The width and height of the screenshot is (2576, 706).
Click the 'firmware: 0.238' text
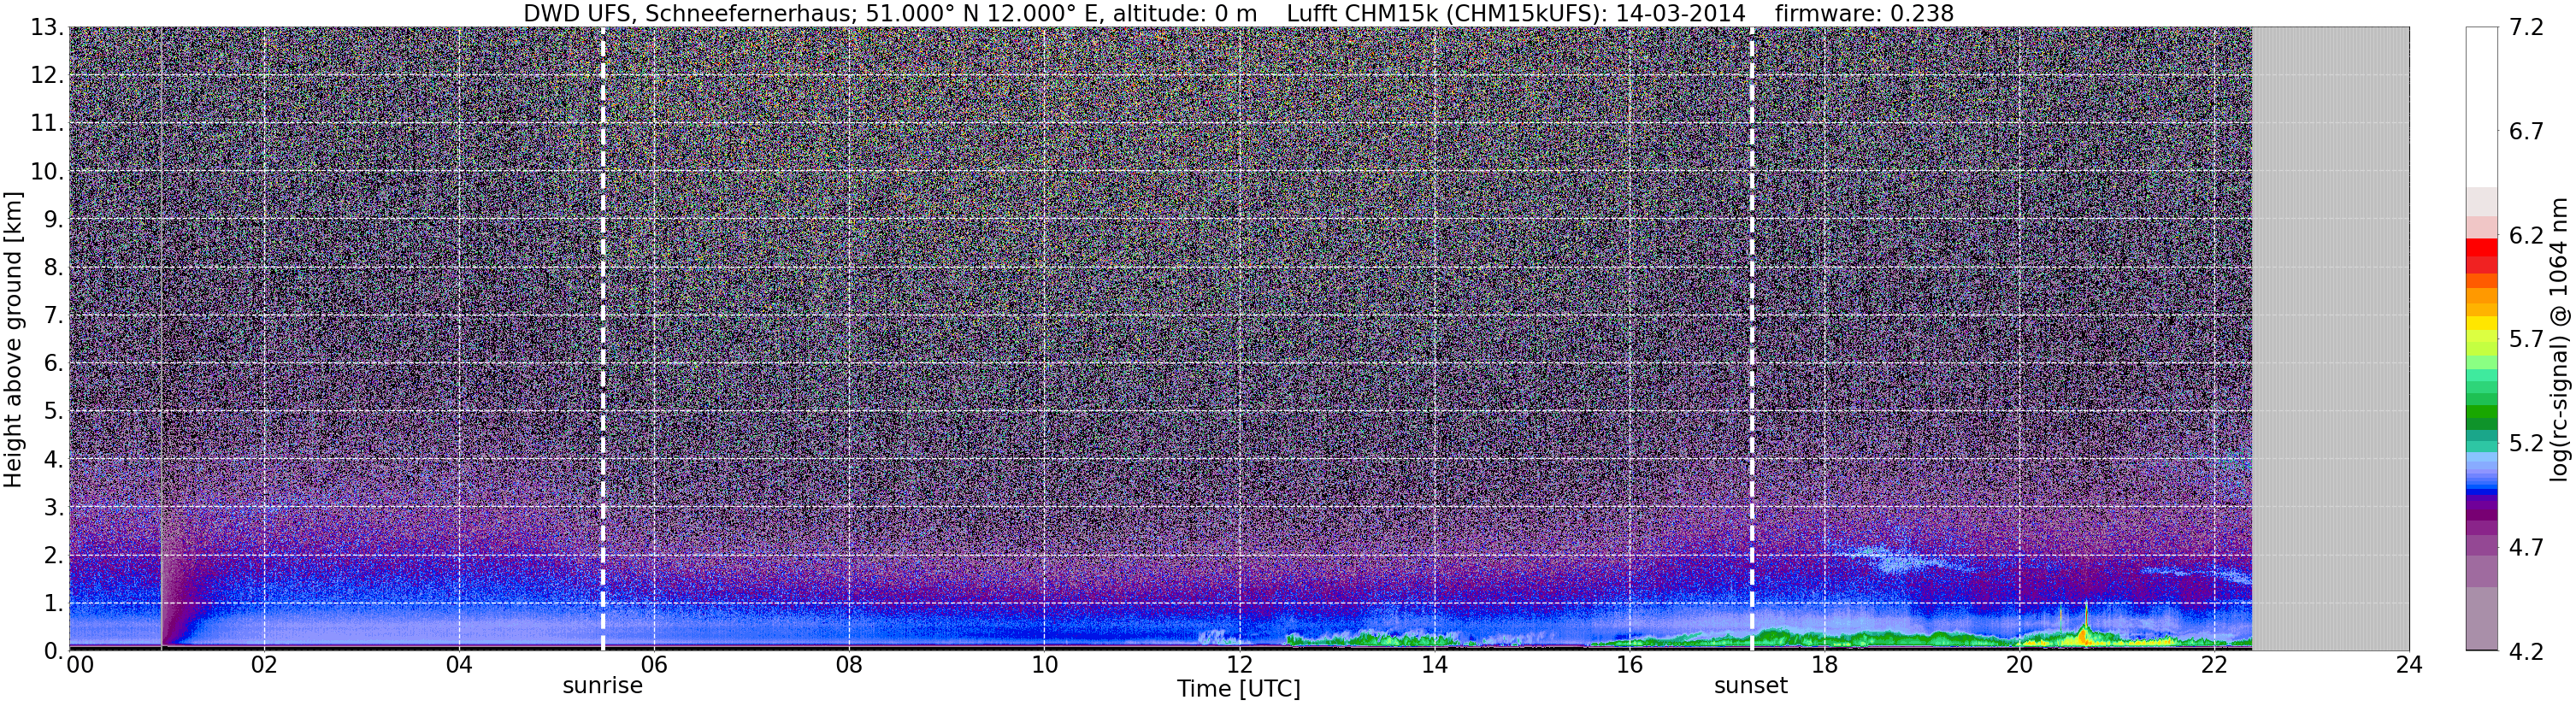click(1864, 14)
